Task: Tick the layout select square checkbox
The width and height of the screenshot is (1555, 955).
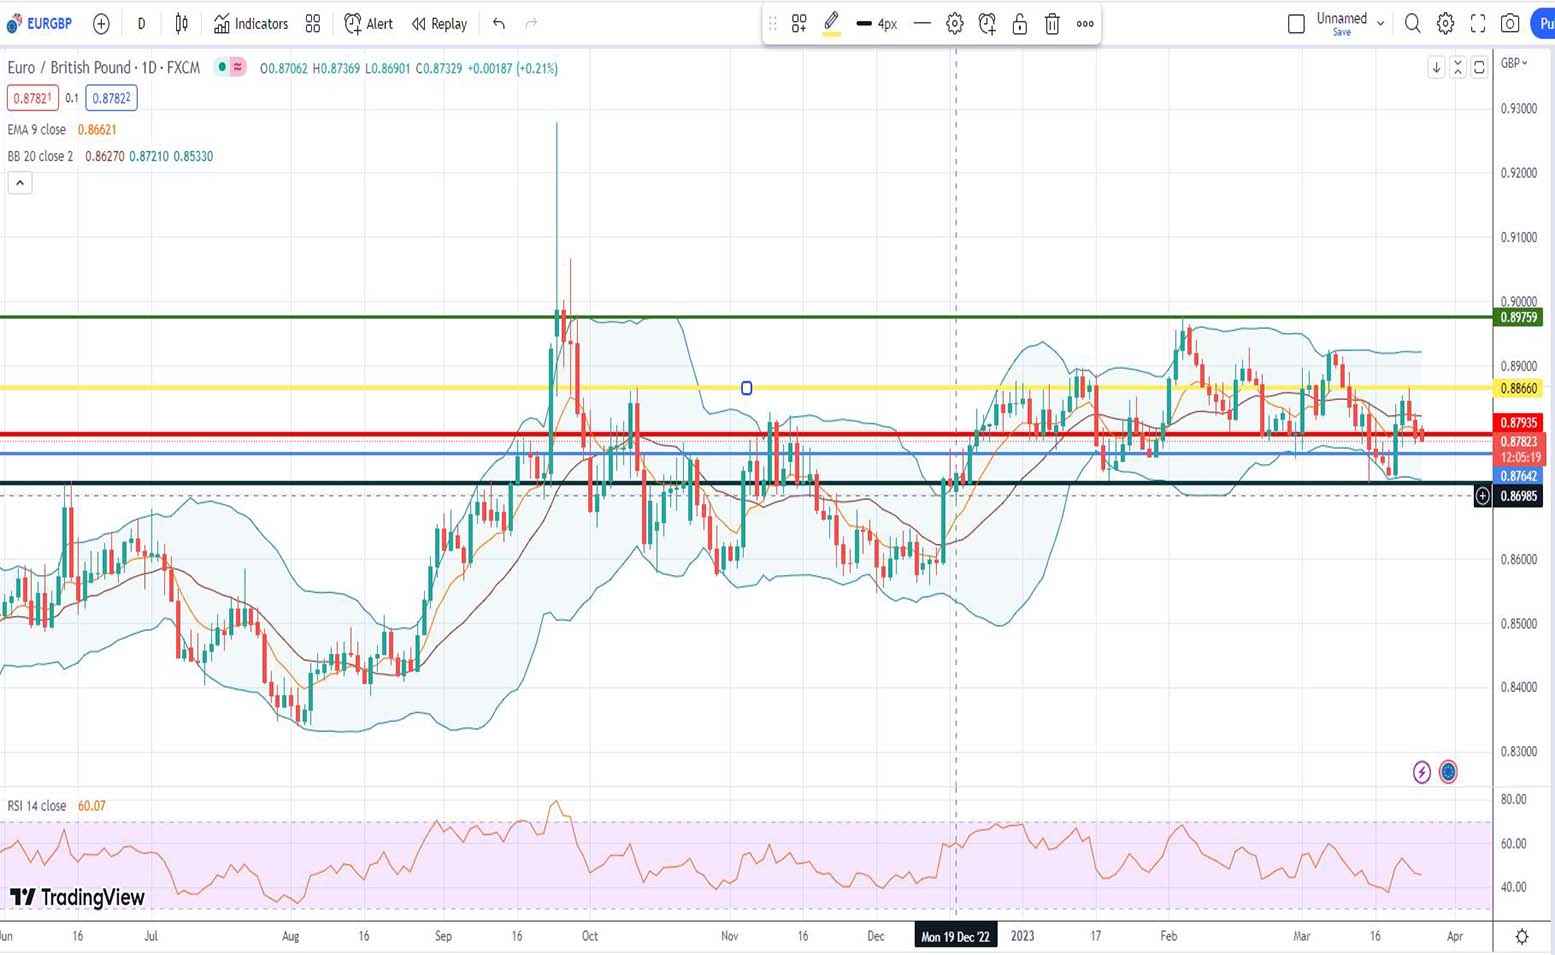Action: 1296,23
